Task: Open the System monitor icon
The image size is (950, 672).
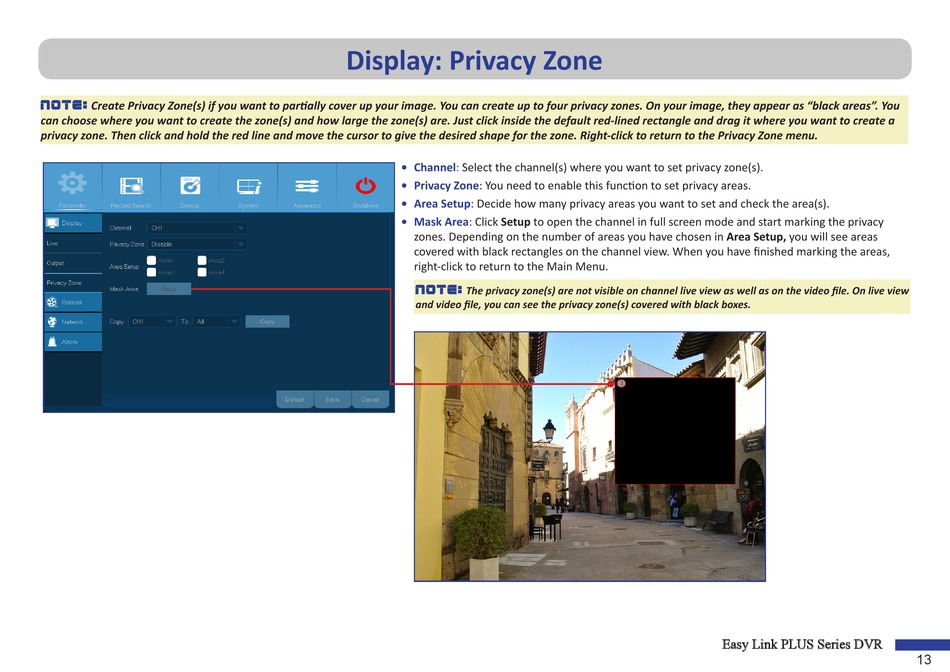Action: click(x=248, y=186)
